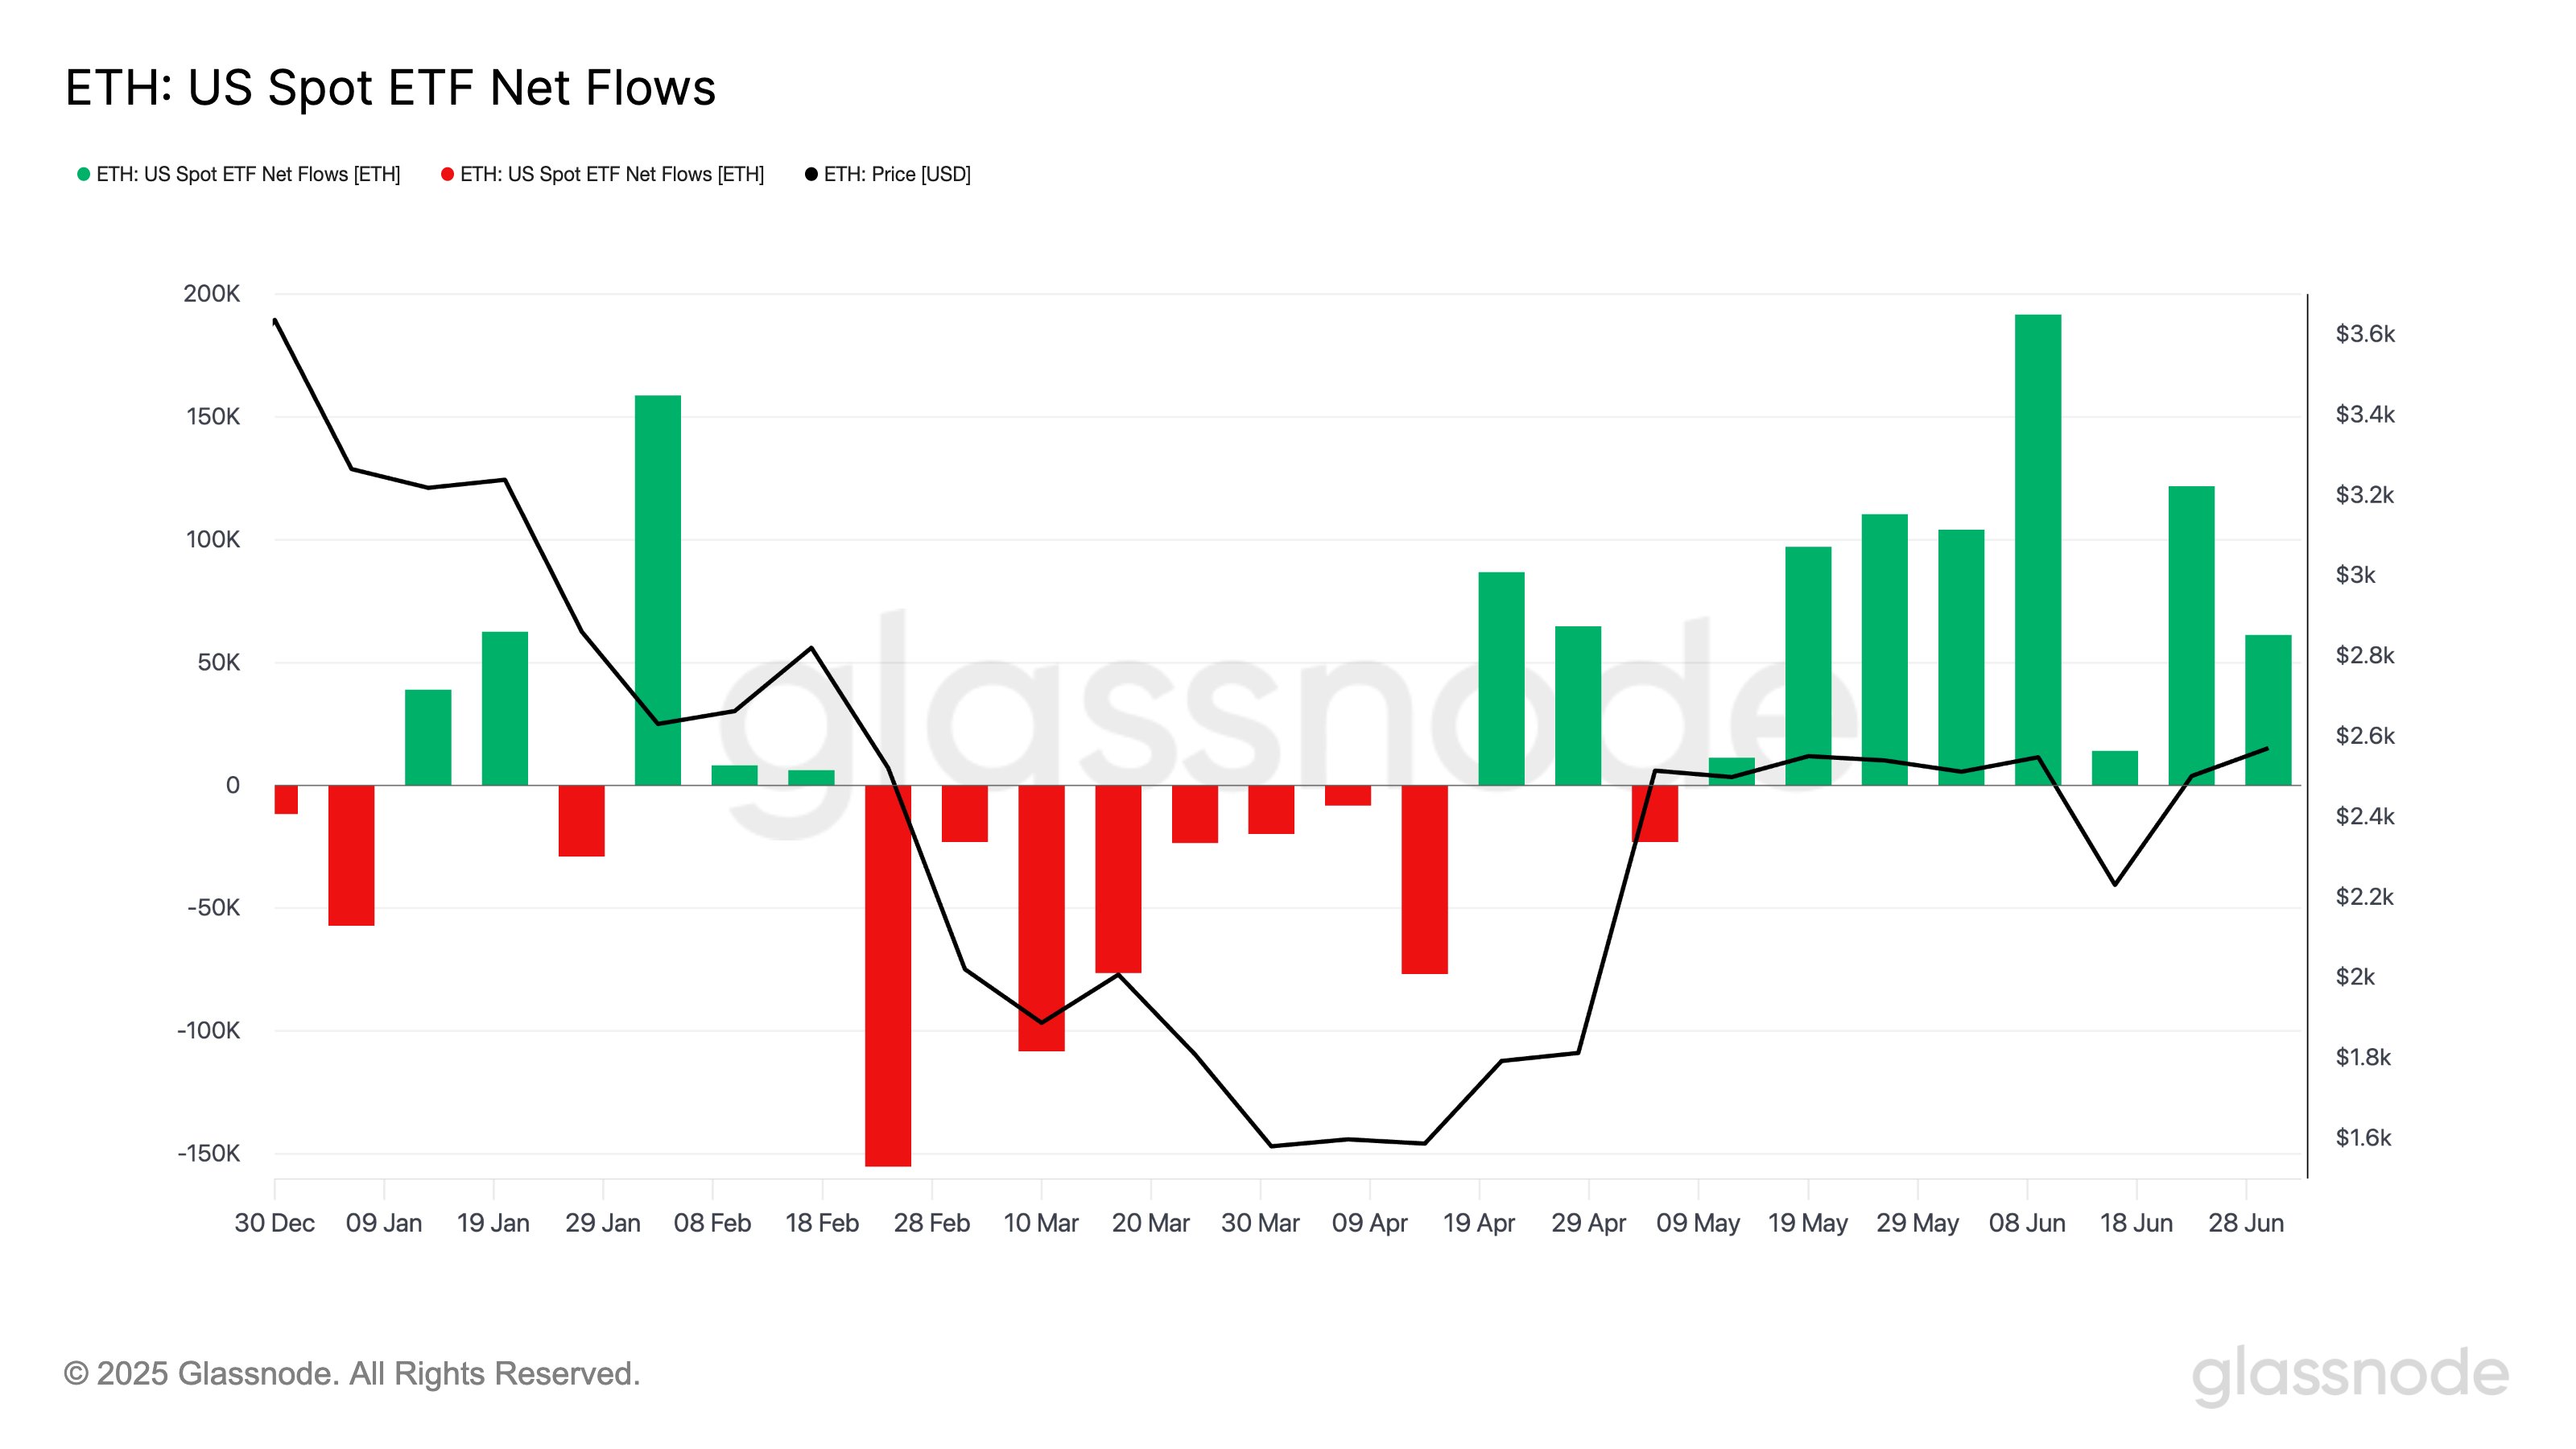Toggle the red-dotted Net Flows legend label

tap(612, 174)
